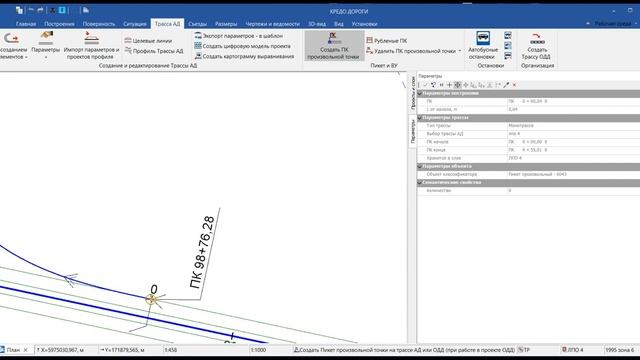Viewport: 640px width, 360px height.
Task: Click Создать картограмму выравнивания
Action: (244, 56)
